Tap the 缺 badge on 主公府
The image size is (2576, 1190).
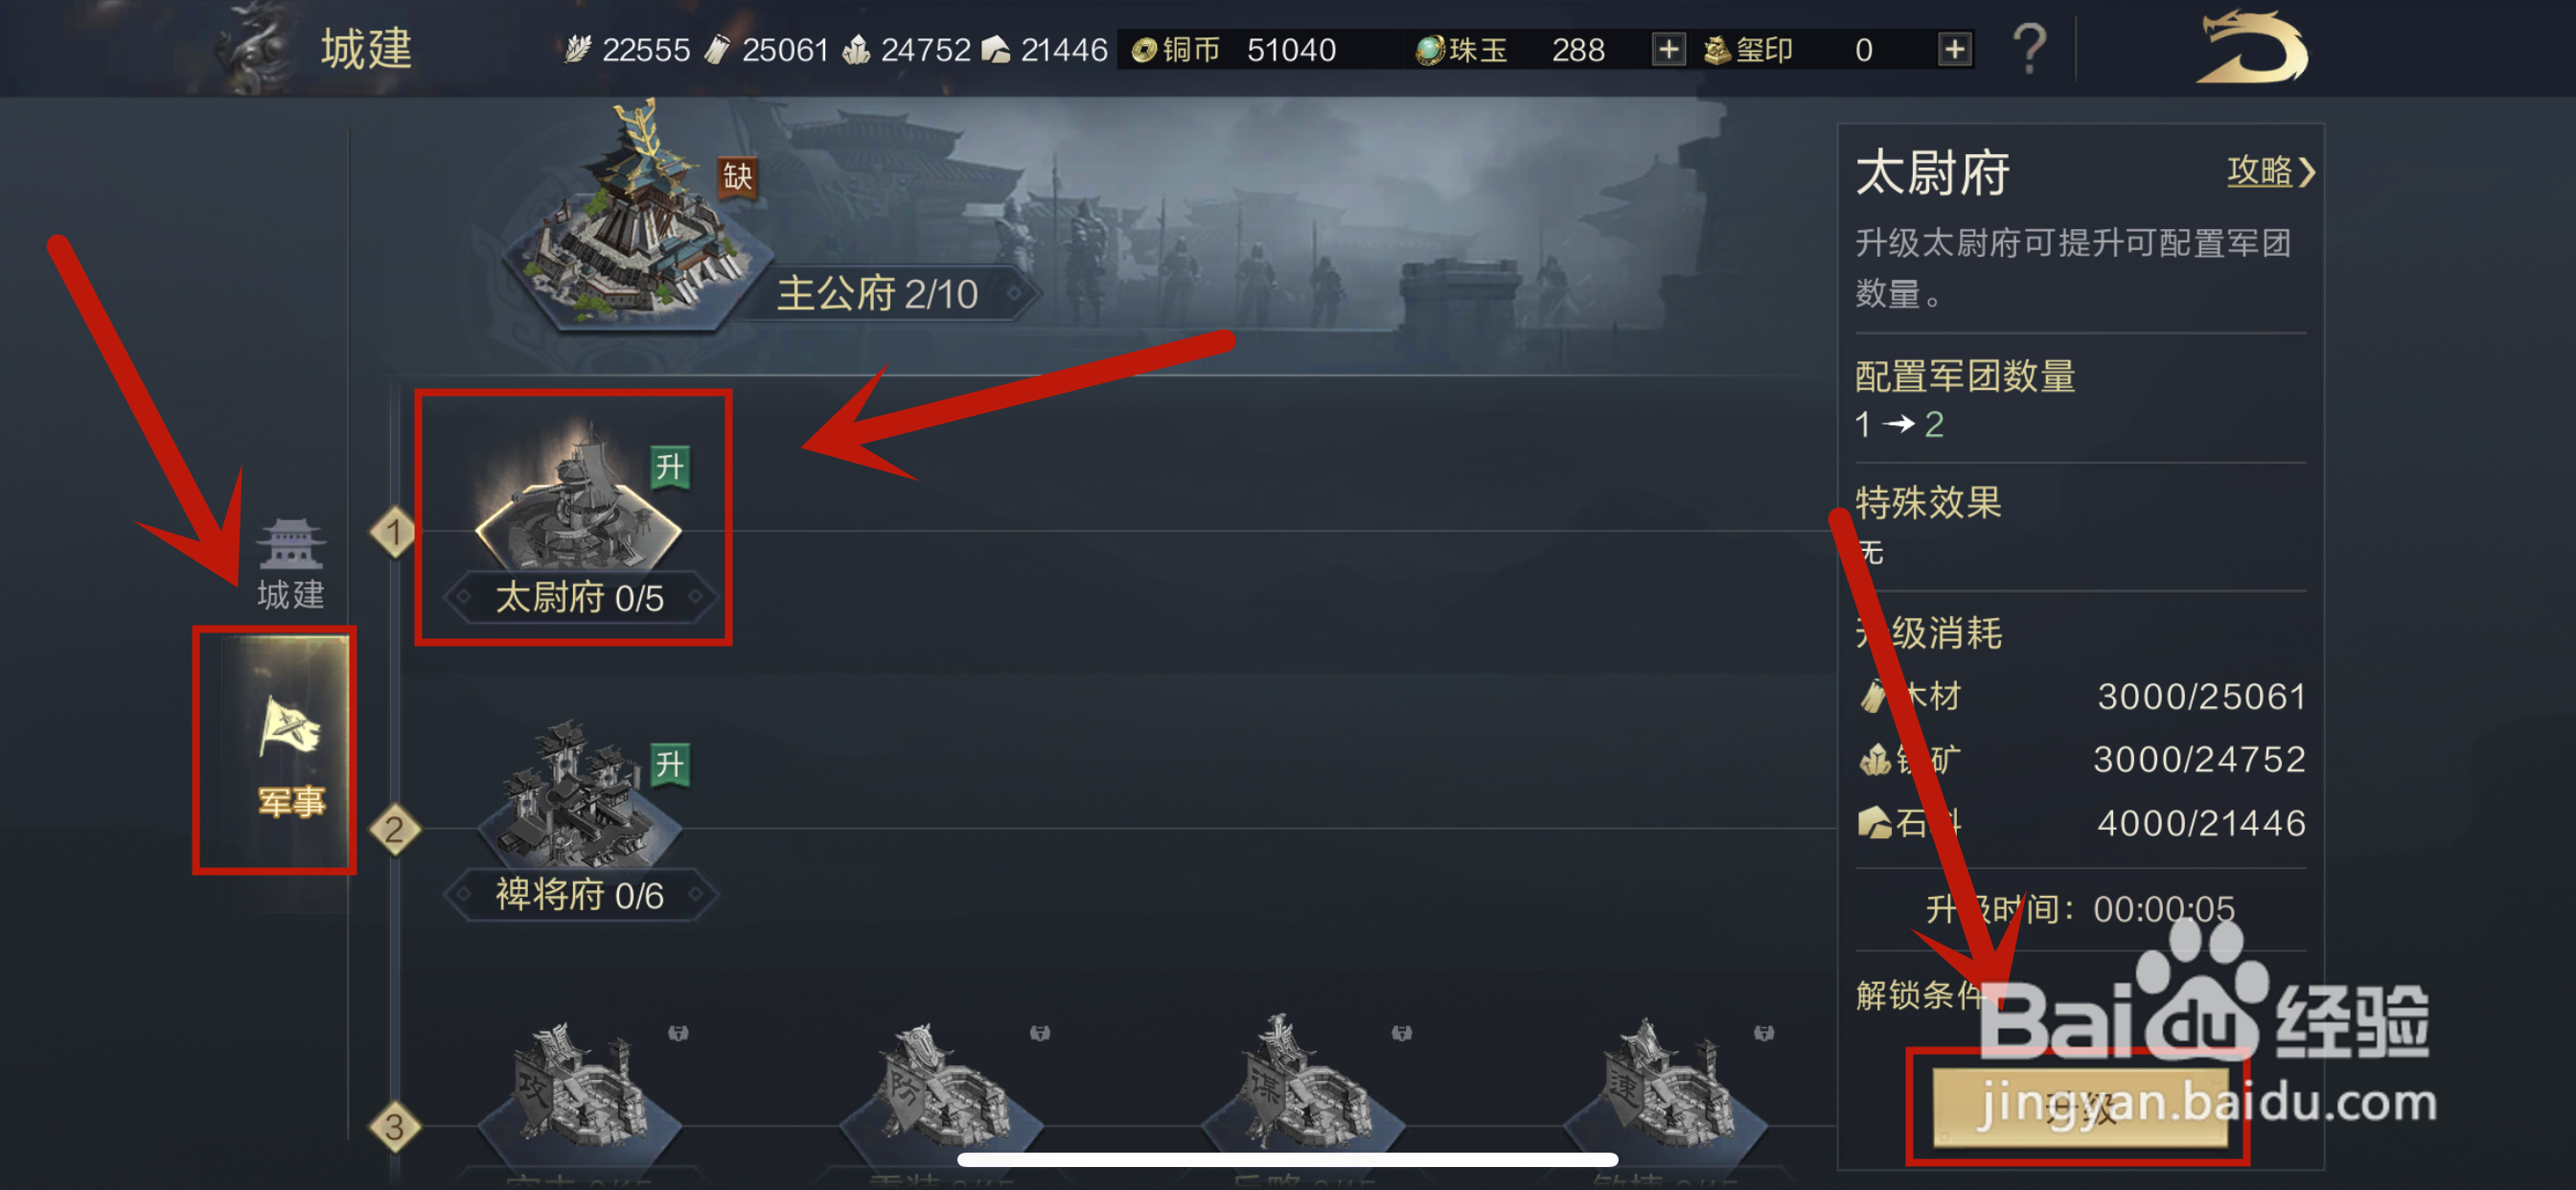tap(738, 177)
